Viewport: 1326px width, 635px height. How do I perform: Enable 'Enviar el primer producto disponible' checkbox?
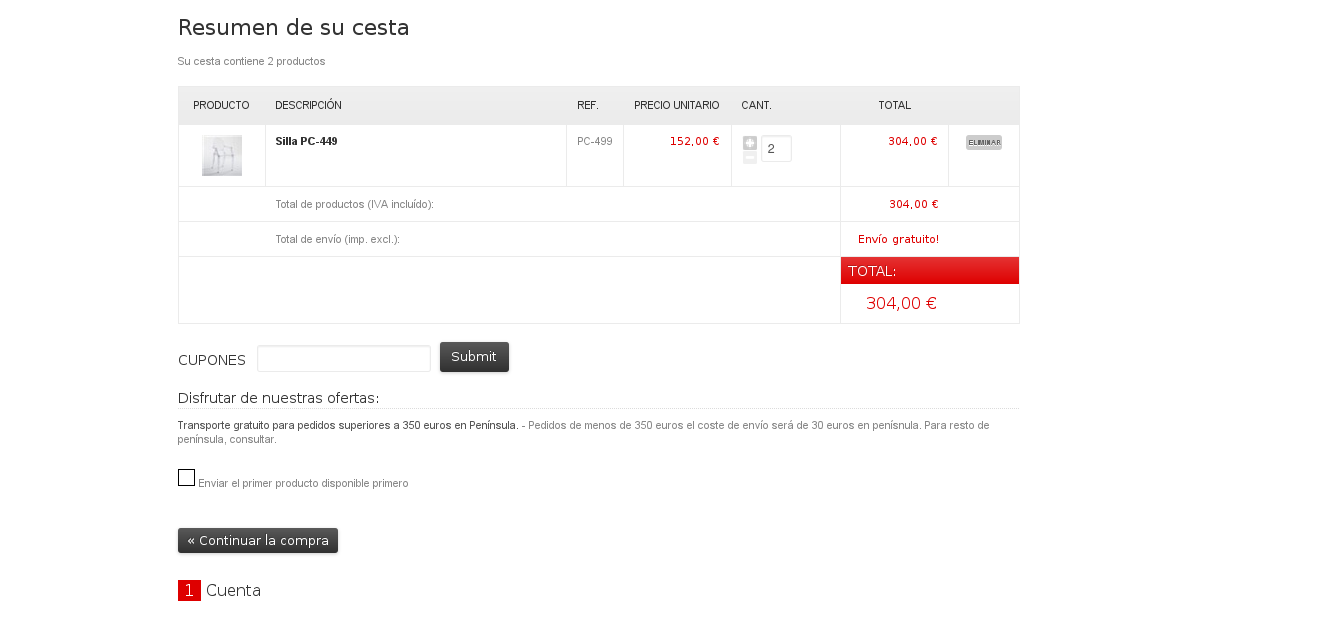click(186, 477)
